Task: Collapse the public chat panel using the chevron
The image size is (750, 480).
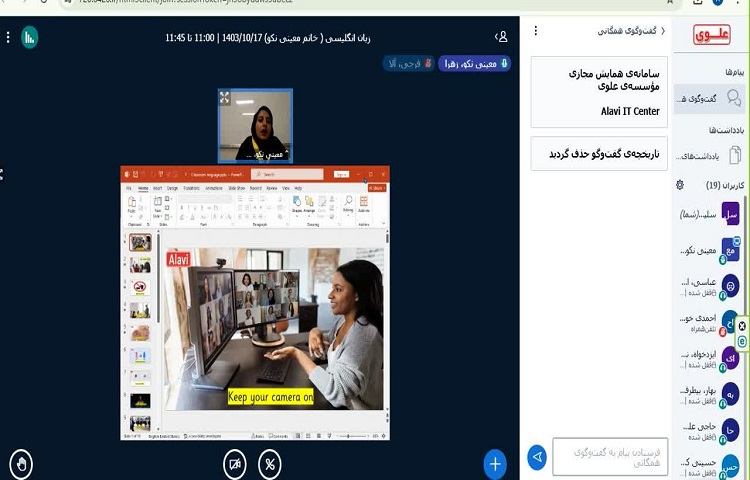Action: (x=663, y=31)
